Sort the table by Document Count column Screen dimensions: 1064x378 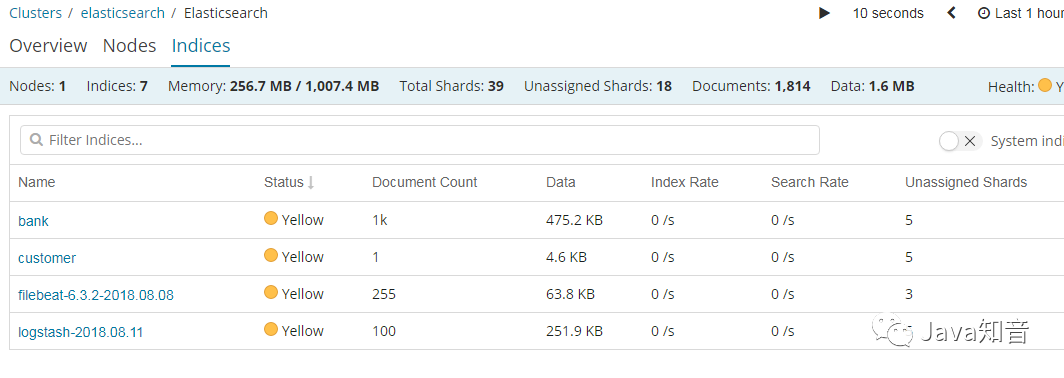tap(425, 182)
